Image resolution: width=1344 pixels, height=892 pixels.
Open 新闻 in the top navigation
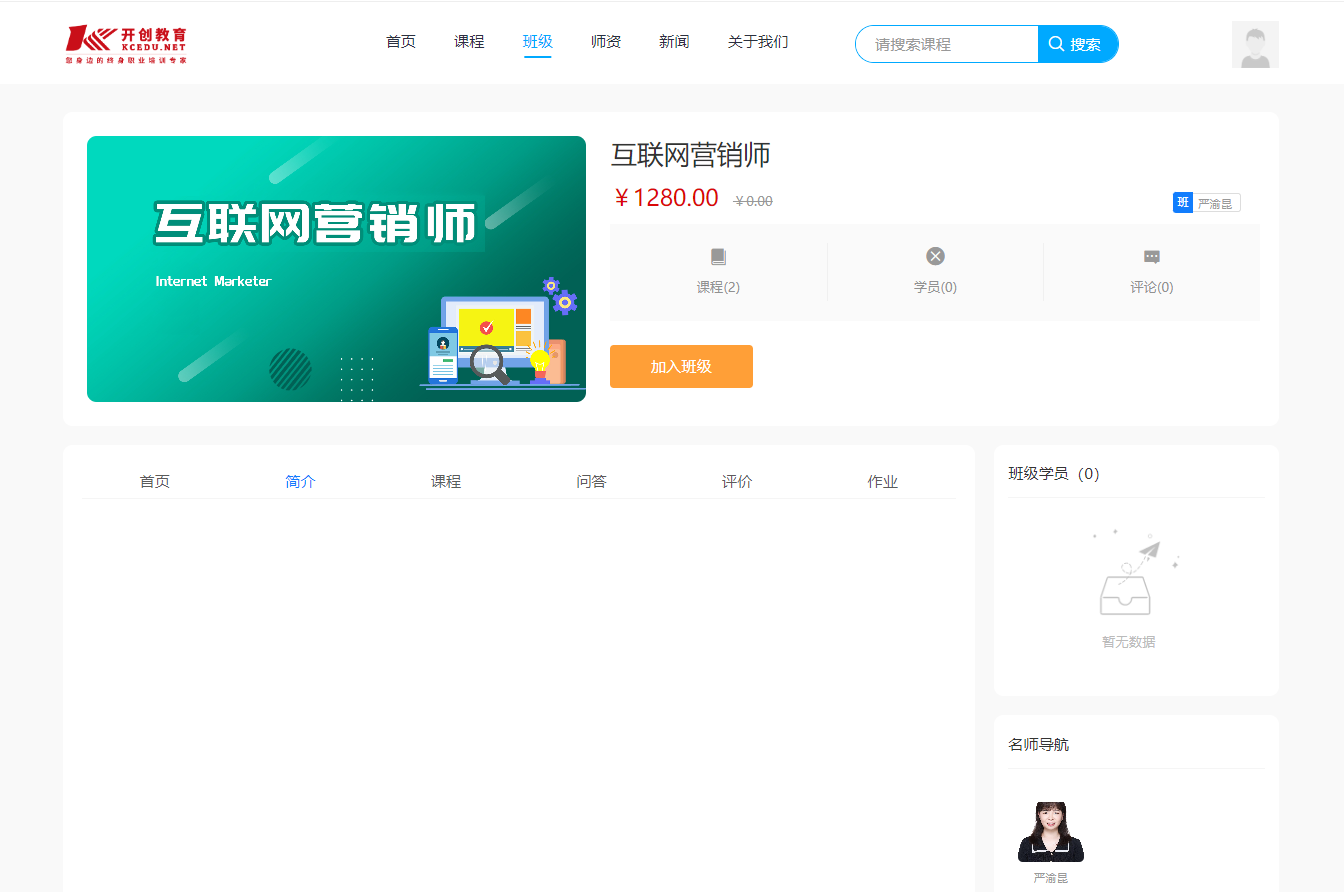pos(674,42)
